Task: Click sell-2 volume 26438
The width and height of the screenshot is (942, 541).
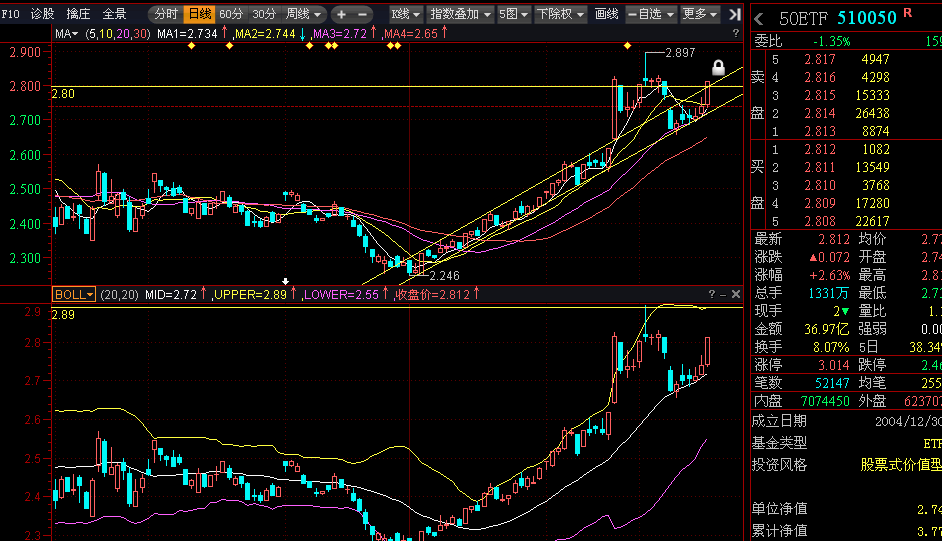Action: coord(872,113)
